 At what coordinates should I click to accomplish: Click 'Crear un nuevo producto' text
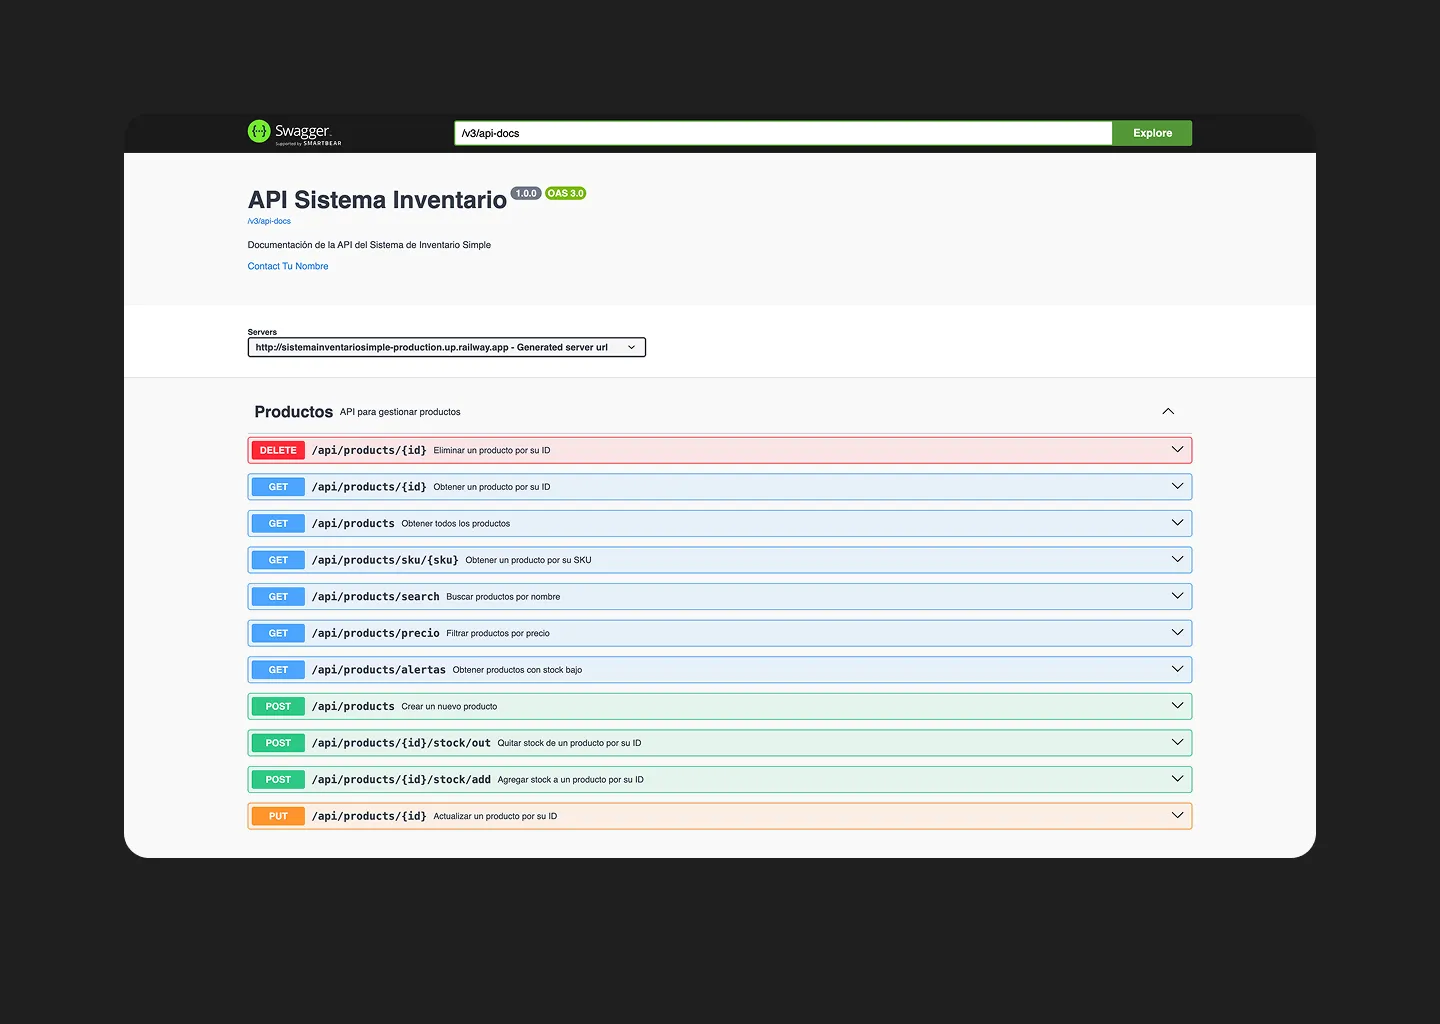tap(449, 707)
